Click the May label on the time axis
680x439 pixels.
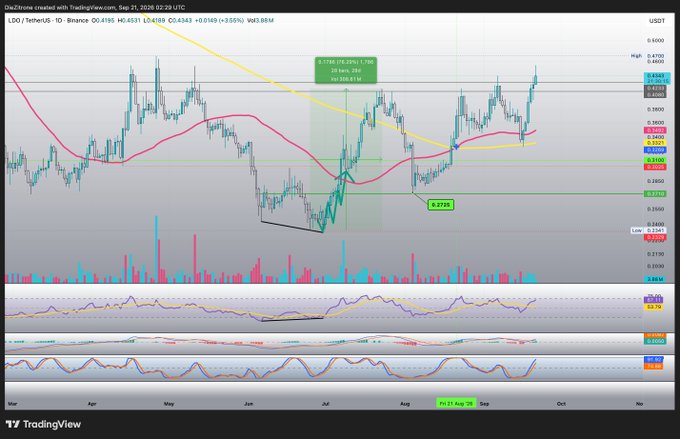tap(169, 404)
